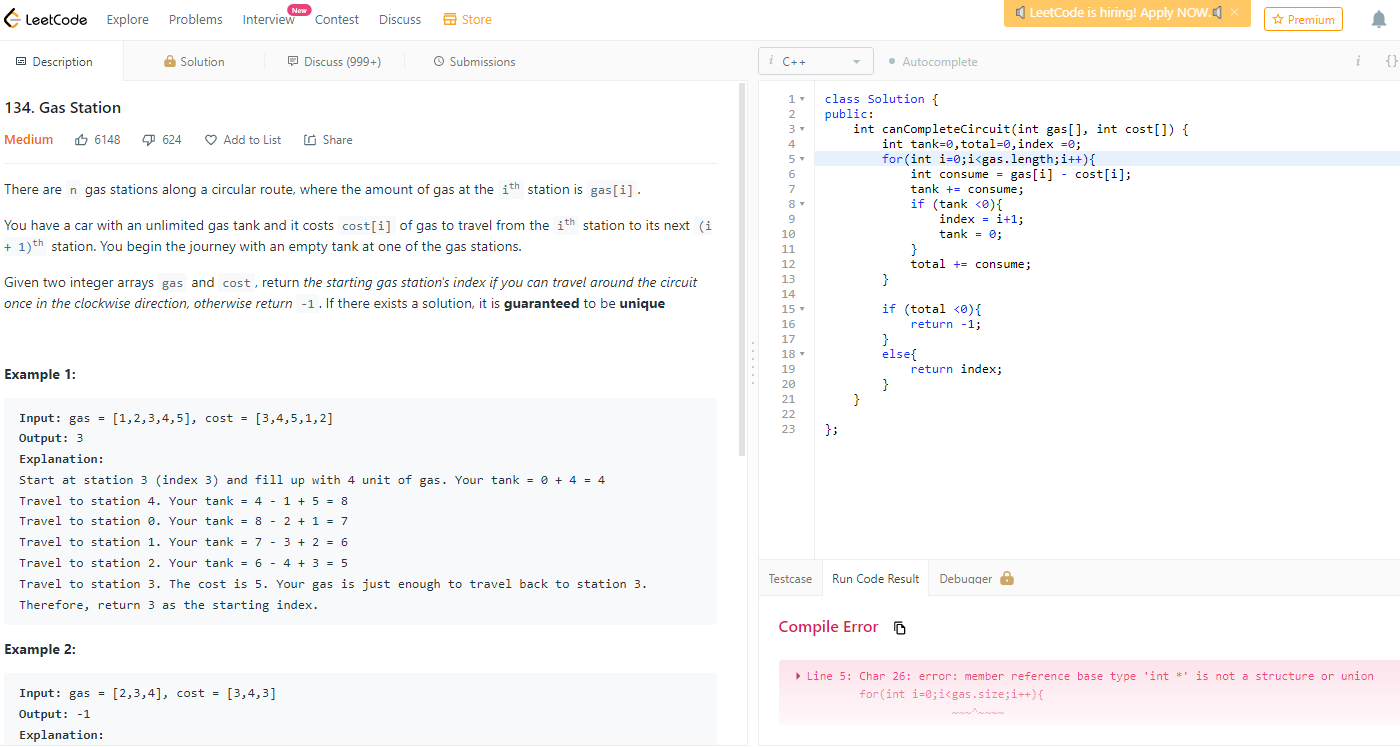This screenshot has width=1400, height=747.
Task: Open the editor info icon at far right
Action: [1358, 61]
